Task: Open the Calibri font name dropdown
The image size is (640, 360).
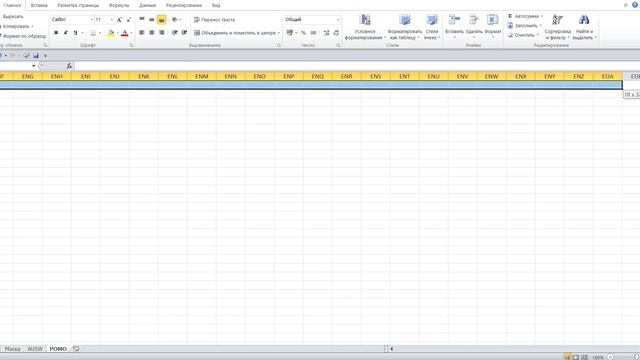Action: click(91, 20)
